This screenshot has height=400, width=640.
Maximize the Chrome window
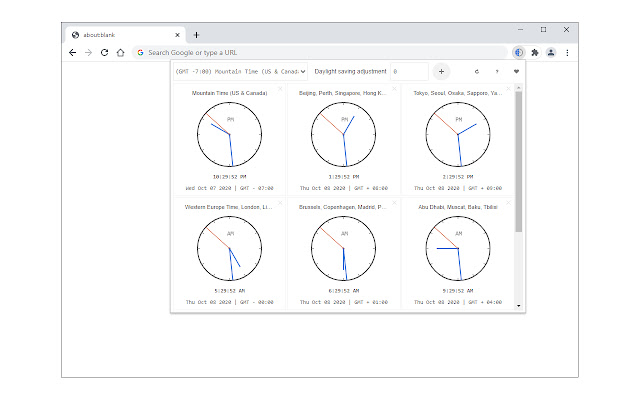(543, 29)
